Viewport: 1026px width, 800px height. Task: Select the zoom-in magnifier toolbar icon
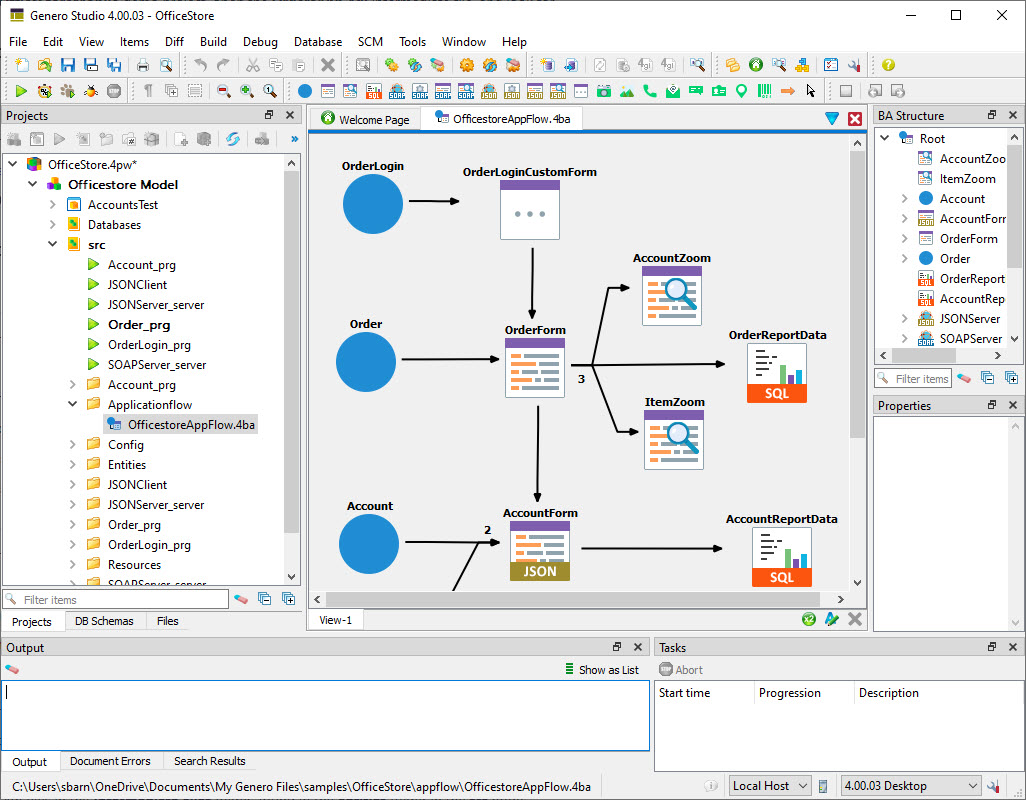pos(246,92)
